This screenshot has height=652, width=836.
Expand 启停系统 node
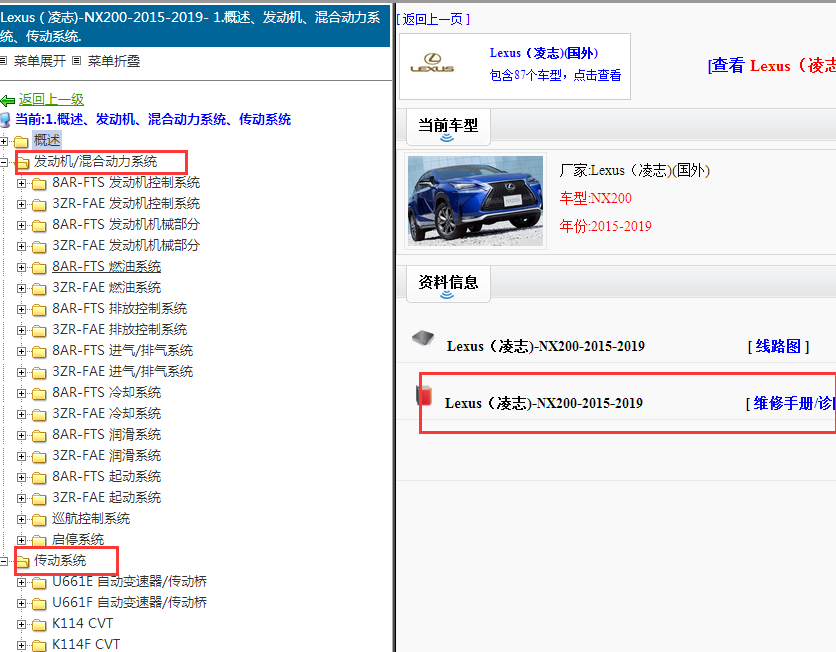pos(21,540)
